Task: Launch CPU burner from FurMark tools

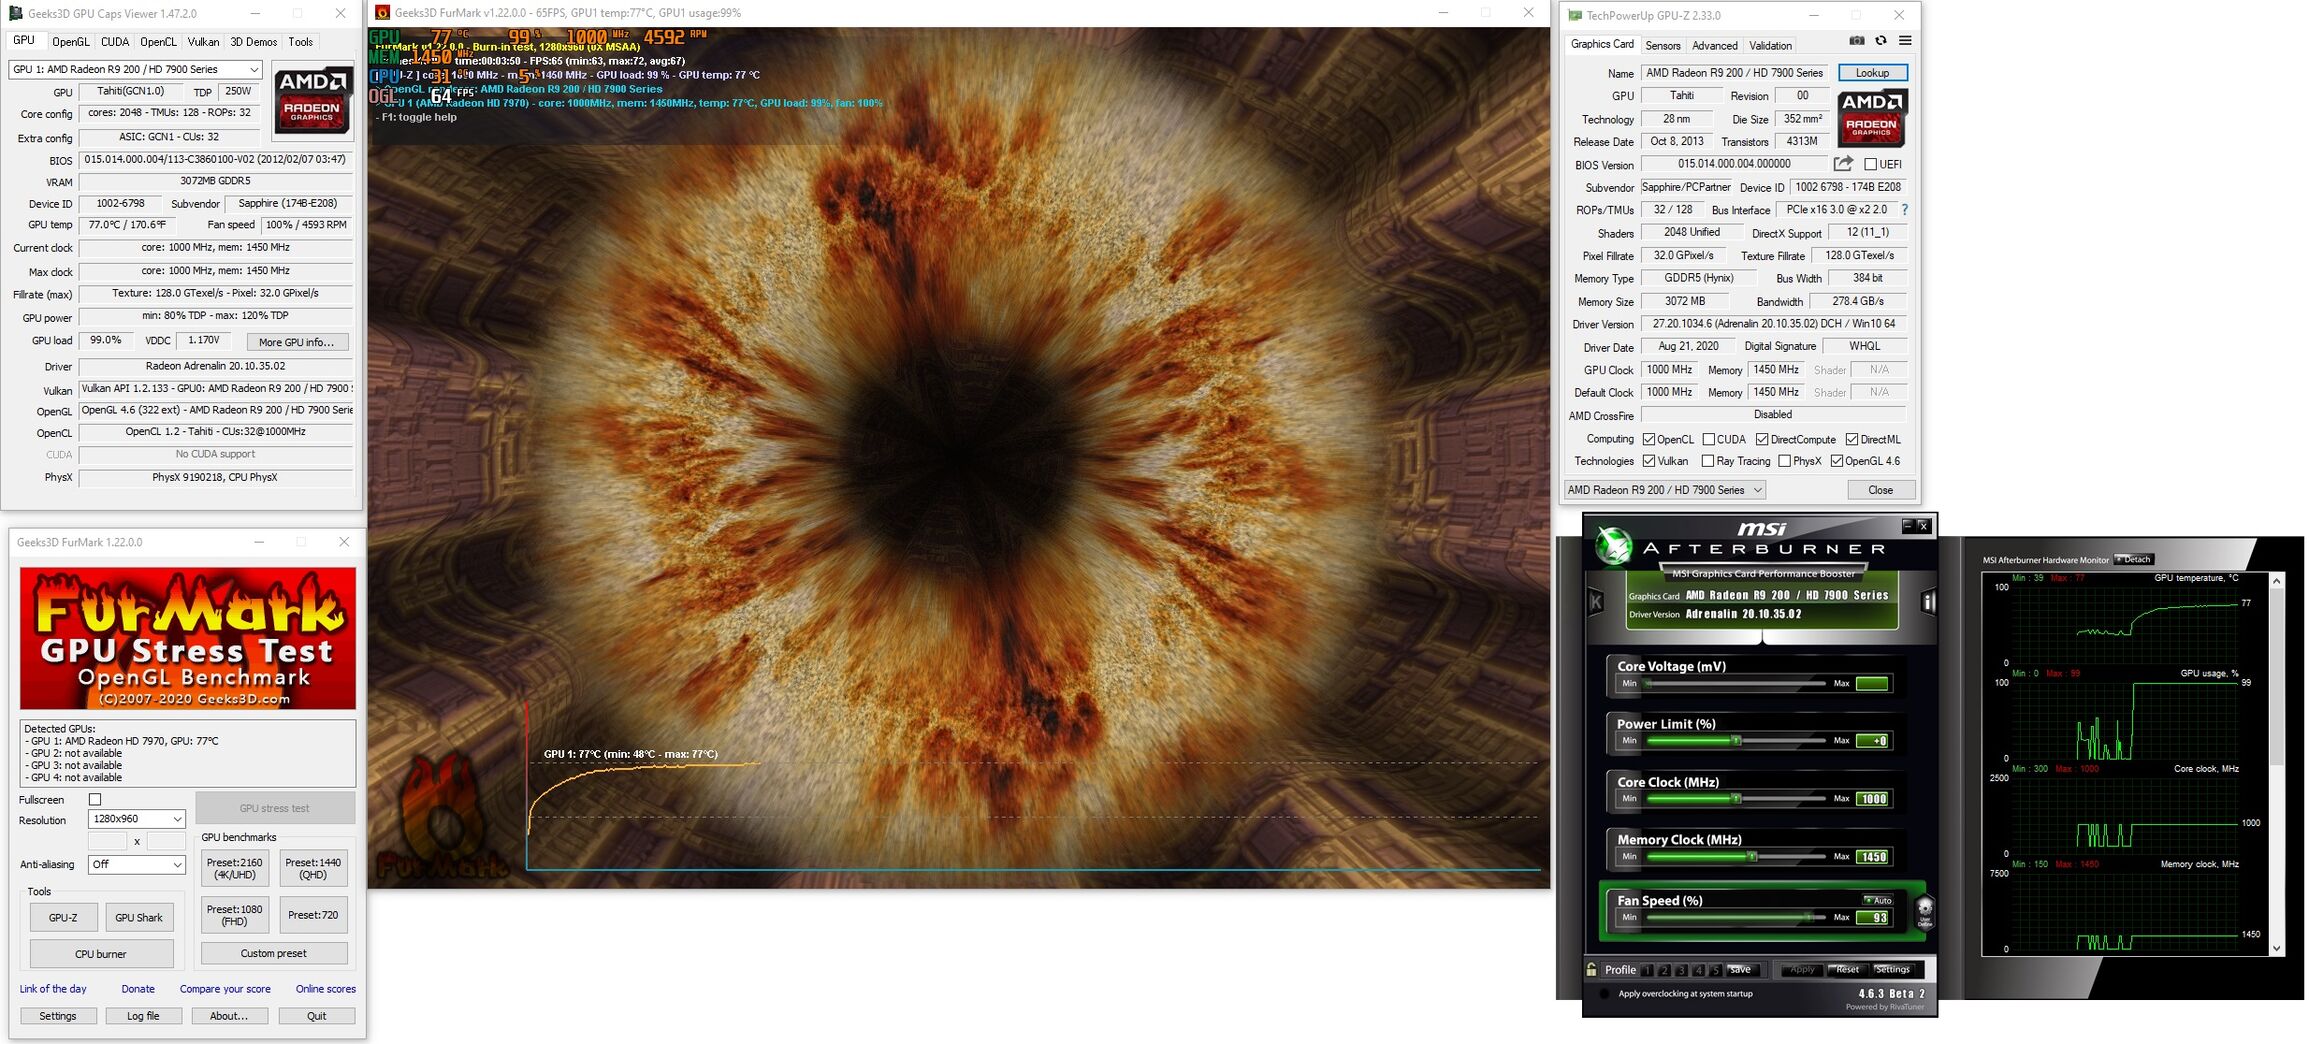Action: (101, 954)
